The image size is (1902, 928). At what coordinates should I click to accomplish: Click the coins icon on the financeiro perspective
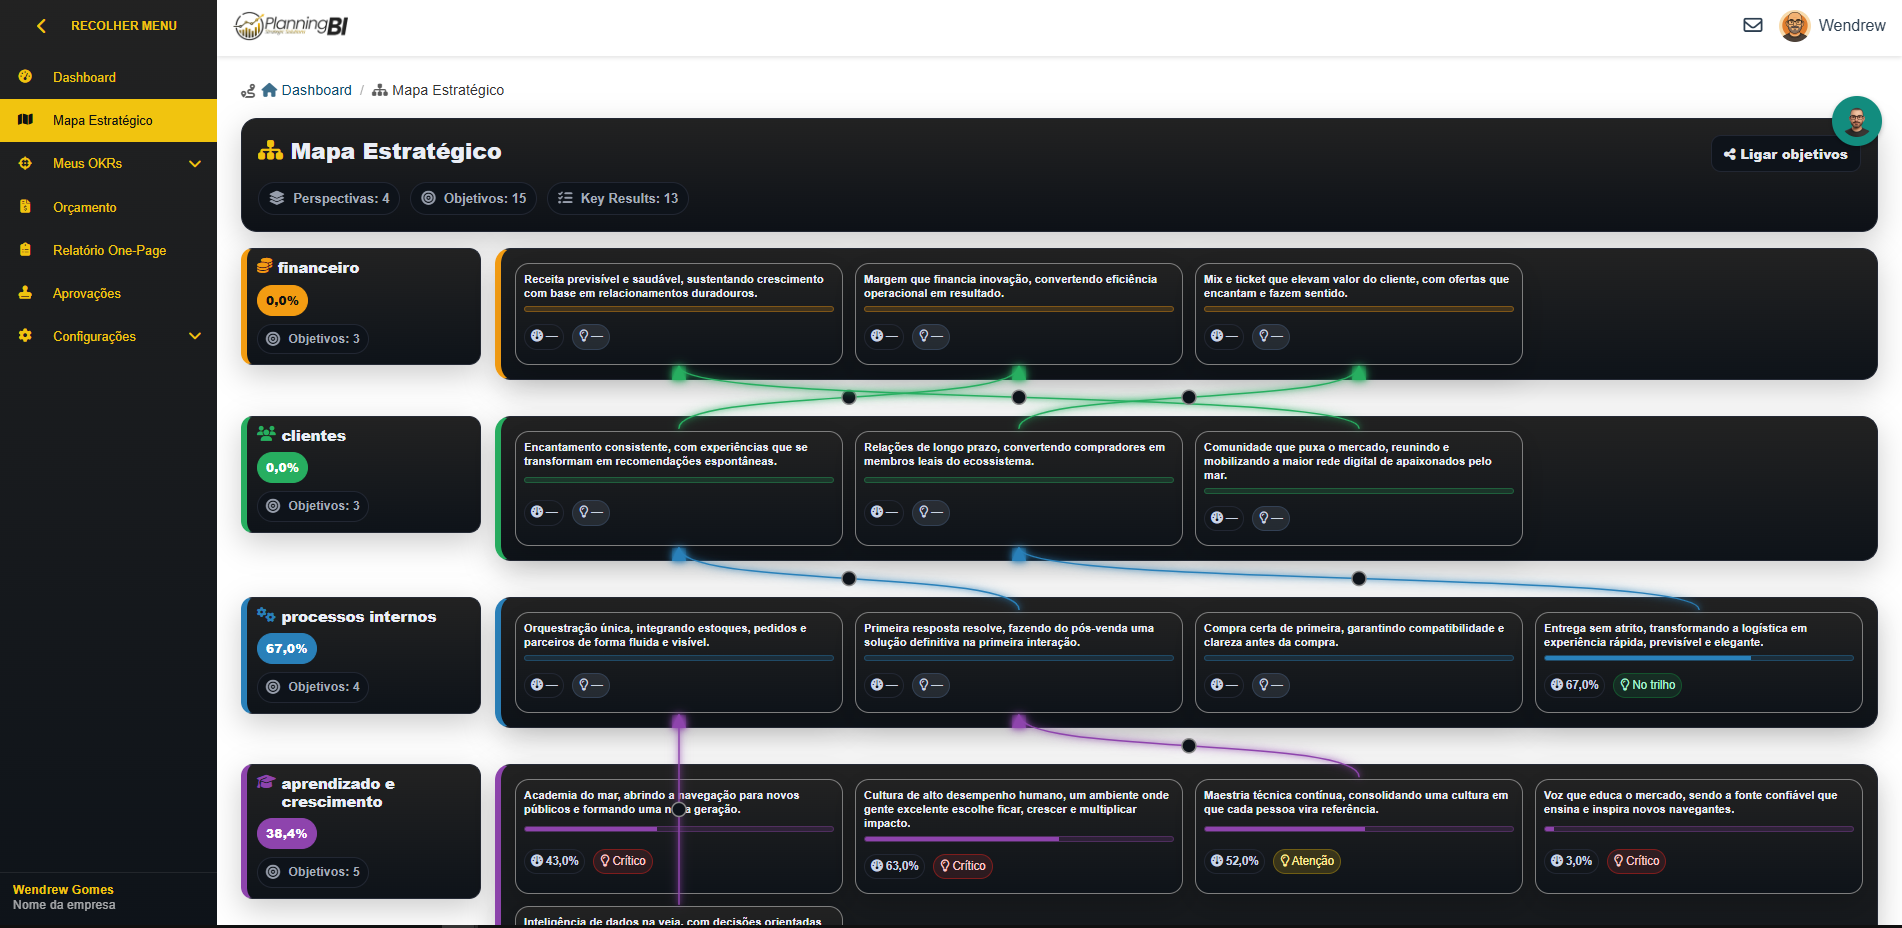263,265
